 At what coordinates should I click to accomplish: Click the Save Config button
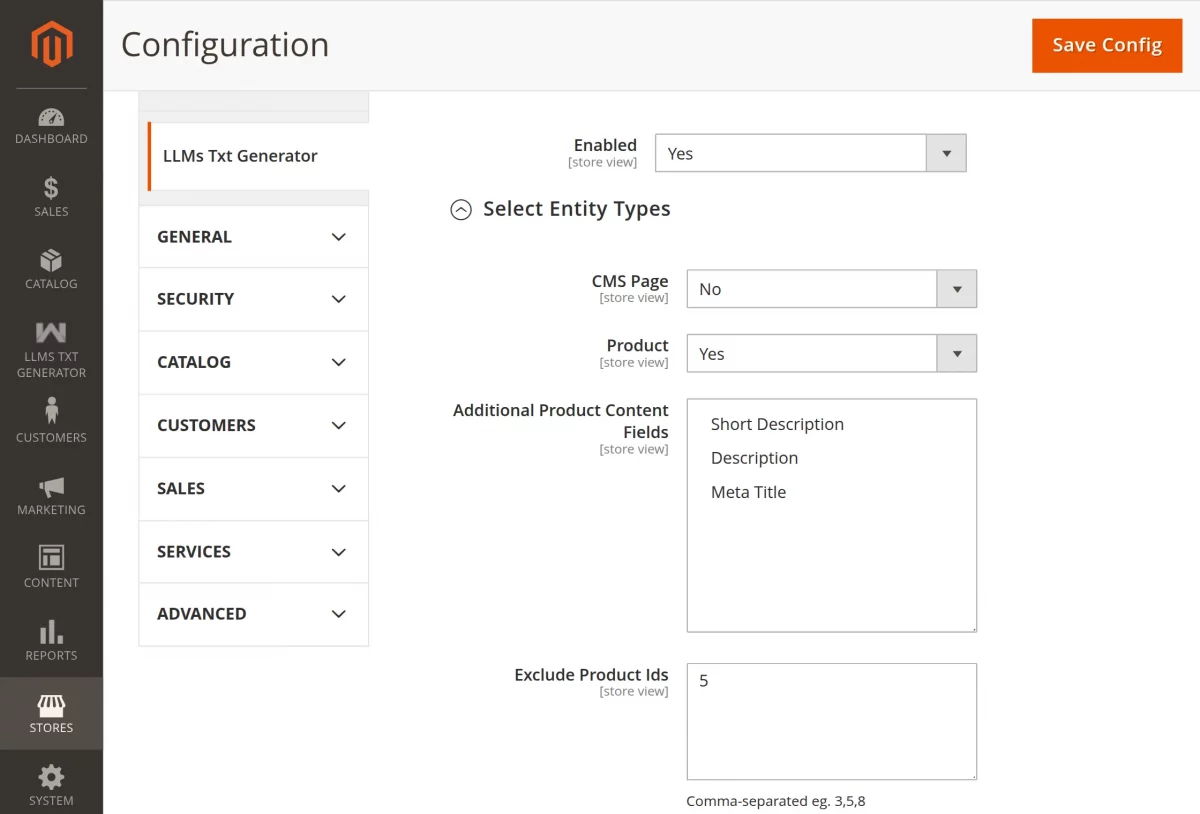click(1107, 46)
